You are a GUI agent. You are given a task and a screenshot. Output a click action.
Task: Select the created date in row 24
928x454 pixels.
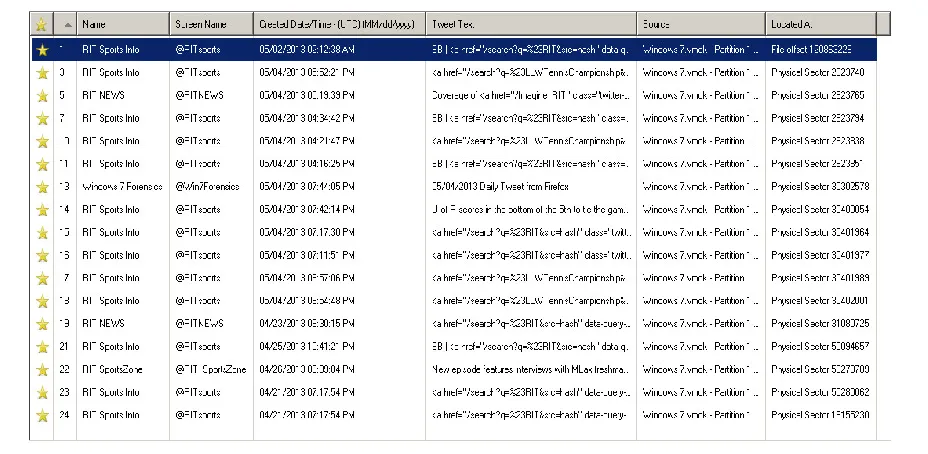click(307, 415)
